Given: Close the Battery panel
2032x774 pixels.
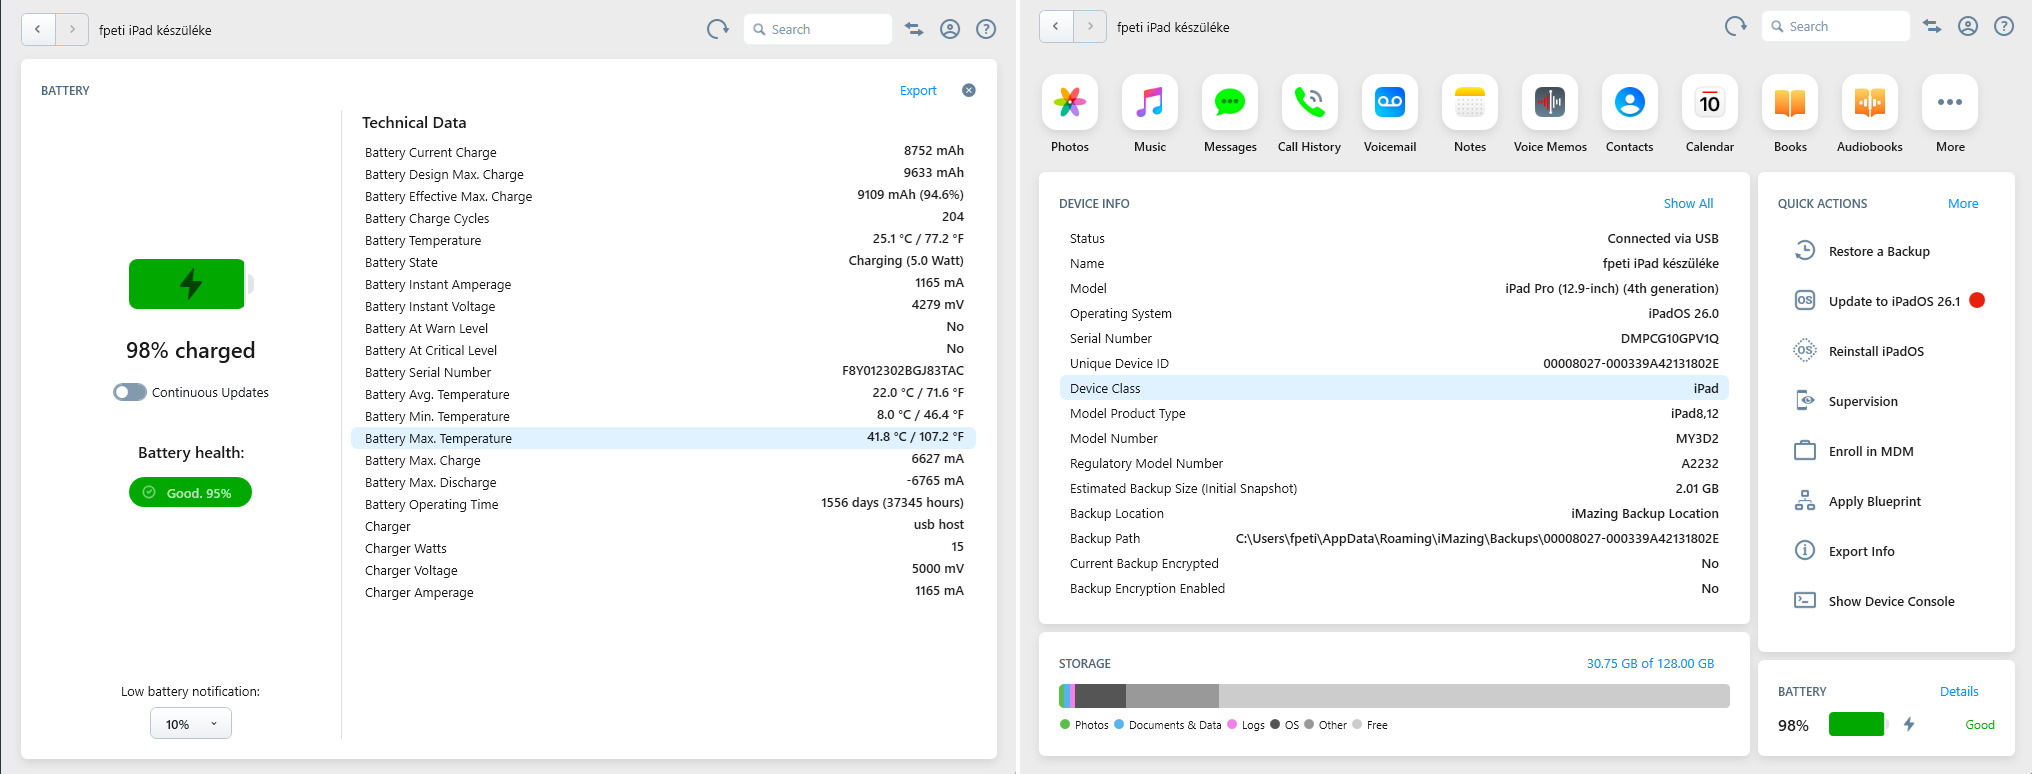Looking at the screenshot, I should point(968,91).
